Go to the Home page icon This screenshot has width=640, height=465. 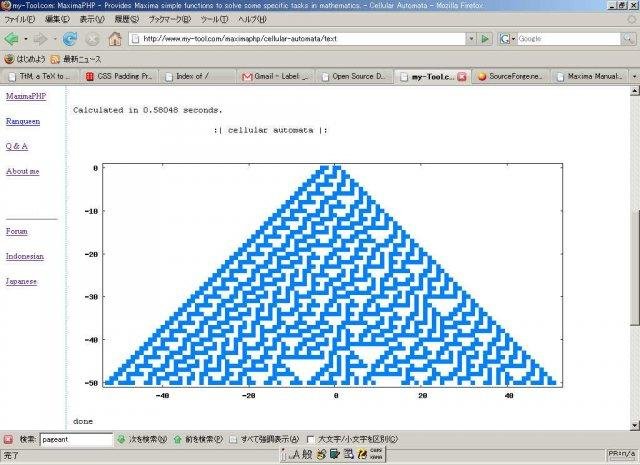[115, 39]
